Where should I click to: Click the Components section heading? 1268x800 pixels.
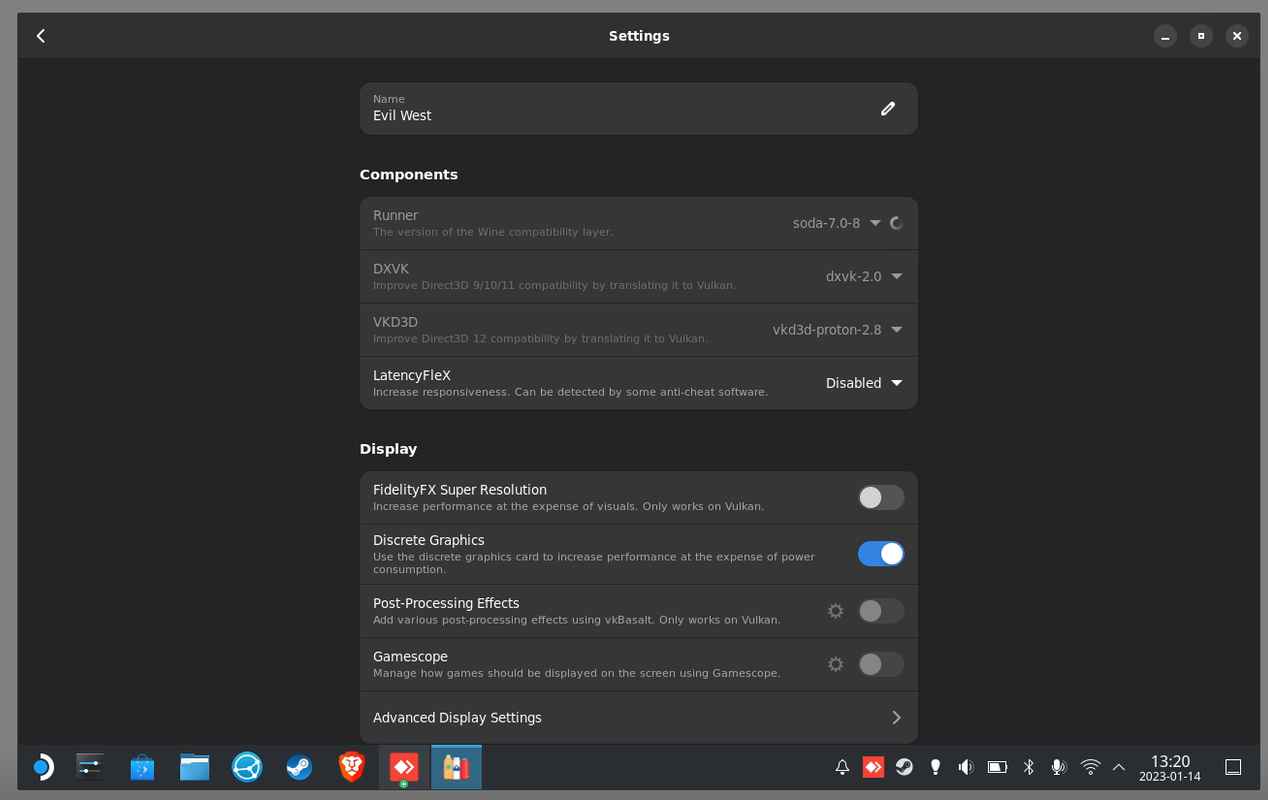(x=408, y=174)
